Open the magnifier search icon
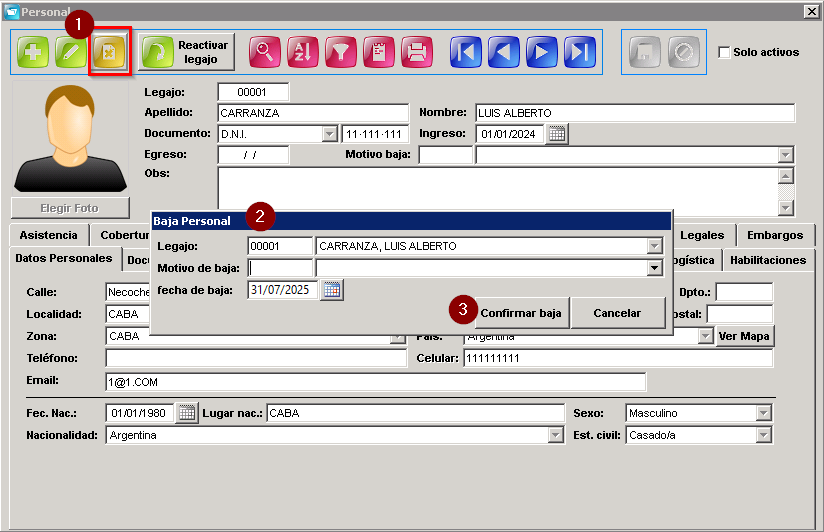 (x=264, y=52)
